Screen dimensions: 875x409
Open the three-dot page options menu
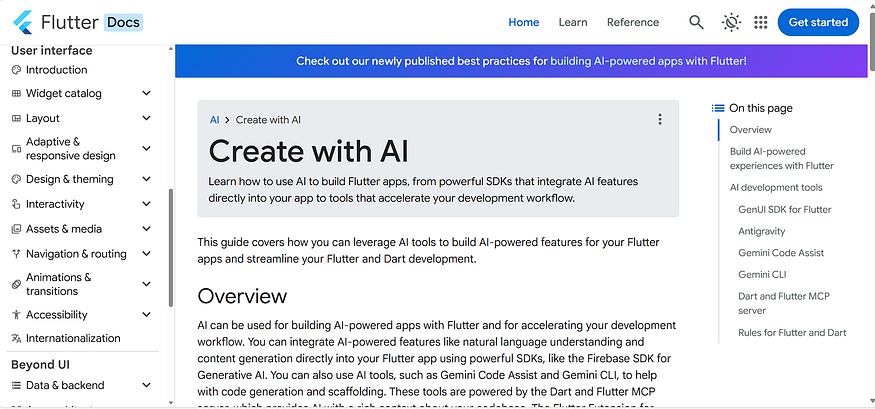click(660, 119)
